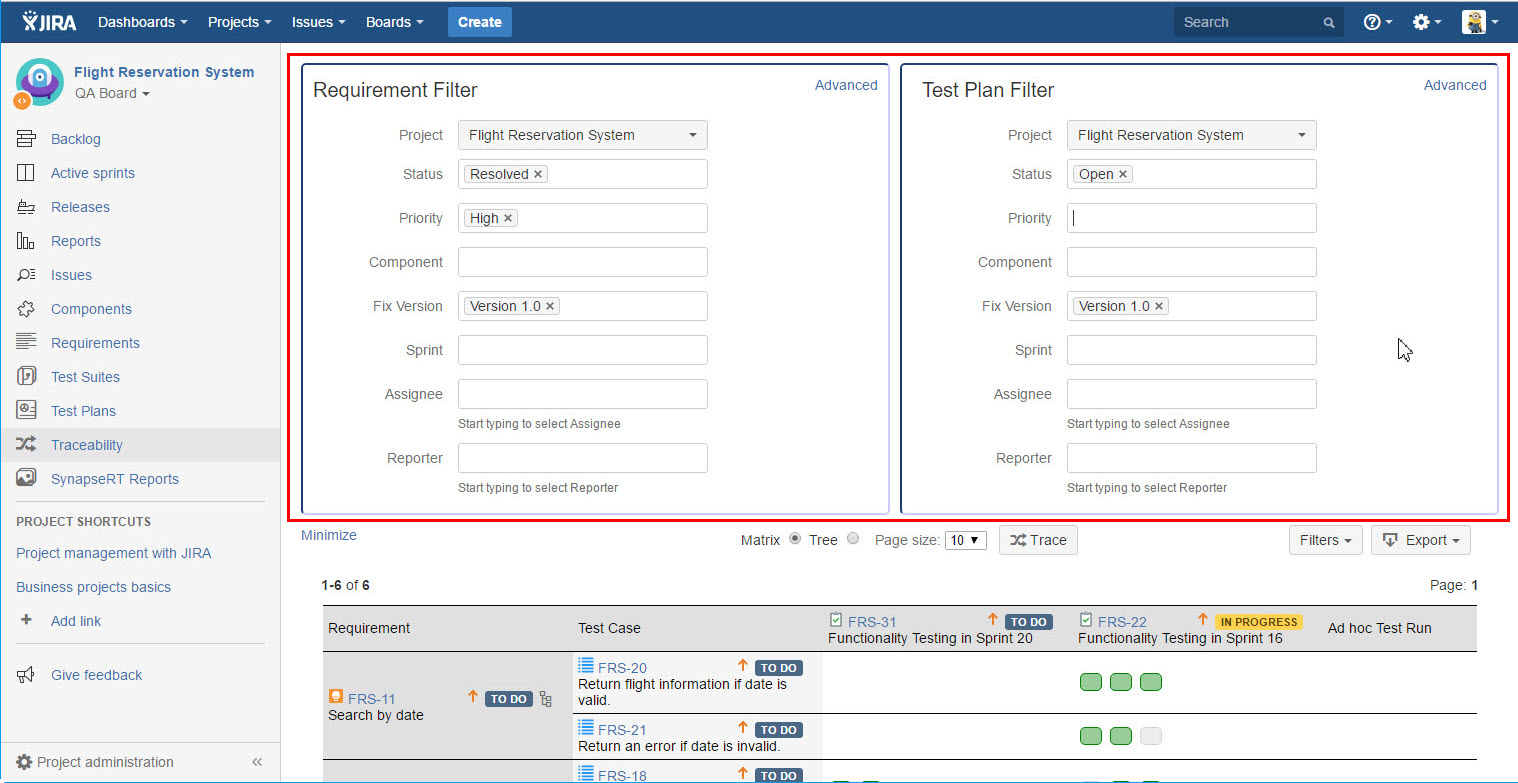Click the search magnifier icon
The width and height of the screenshot is (1518, 783).
point(1329,22)
